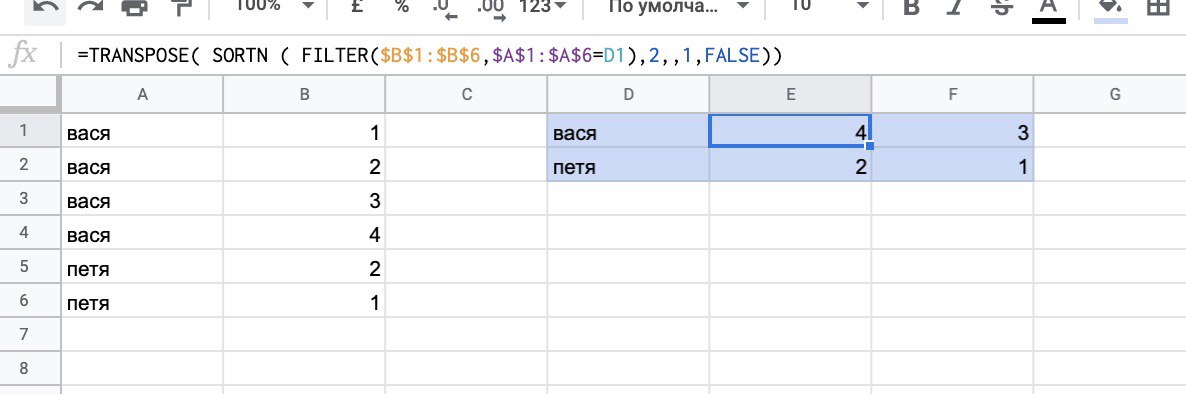
Task: Select cell A6 containing 'петя'
Action: tap(142, 300)
